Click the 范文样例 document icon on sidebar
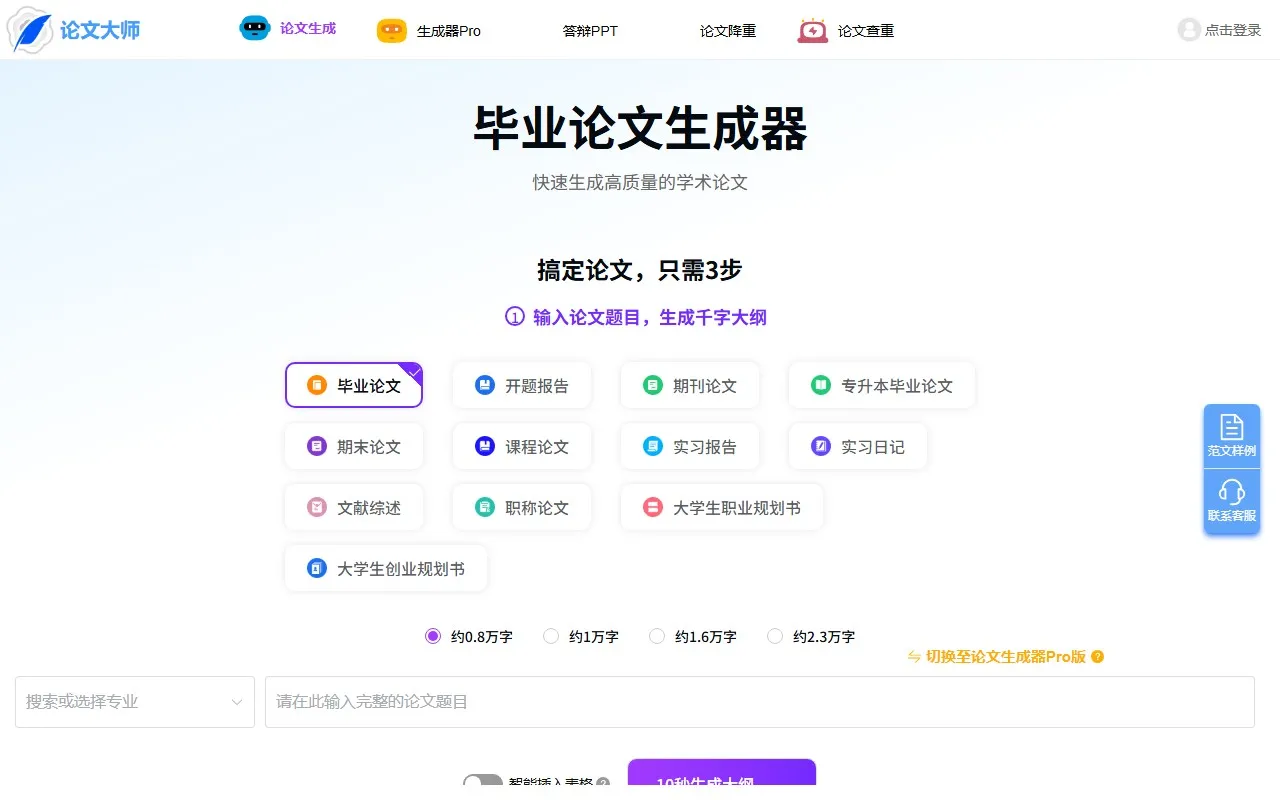The height and width of the screenshot is (800, 1280). [x=1231, y=428]
